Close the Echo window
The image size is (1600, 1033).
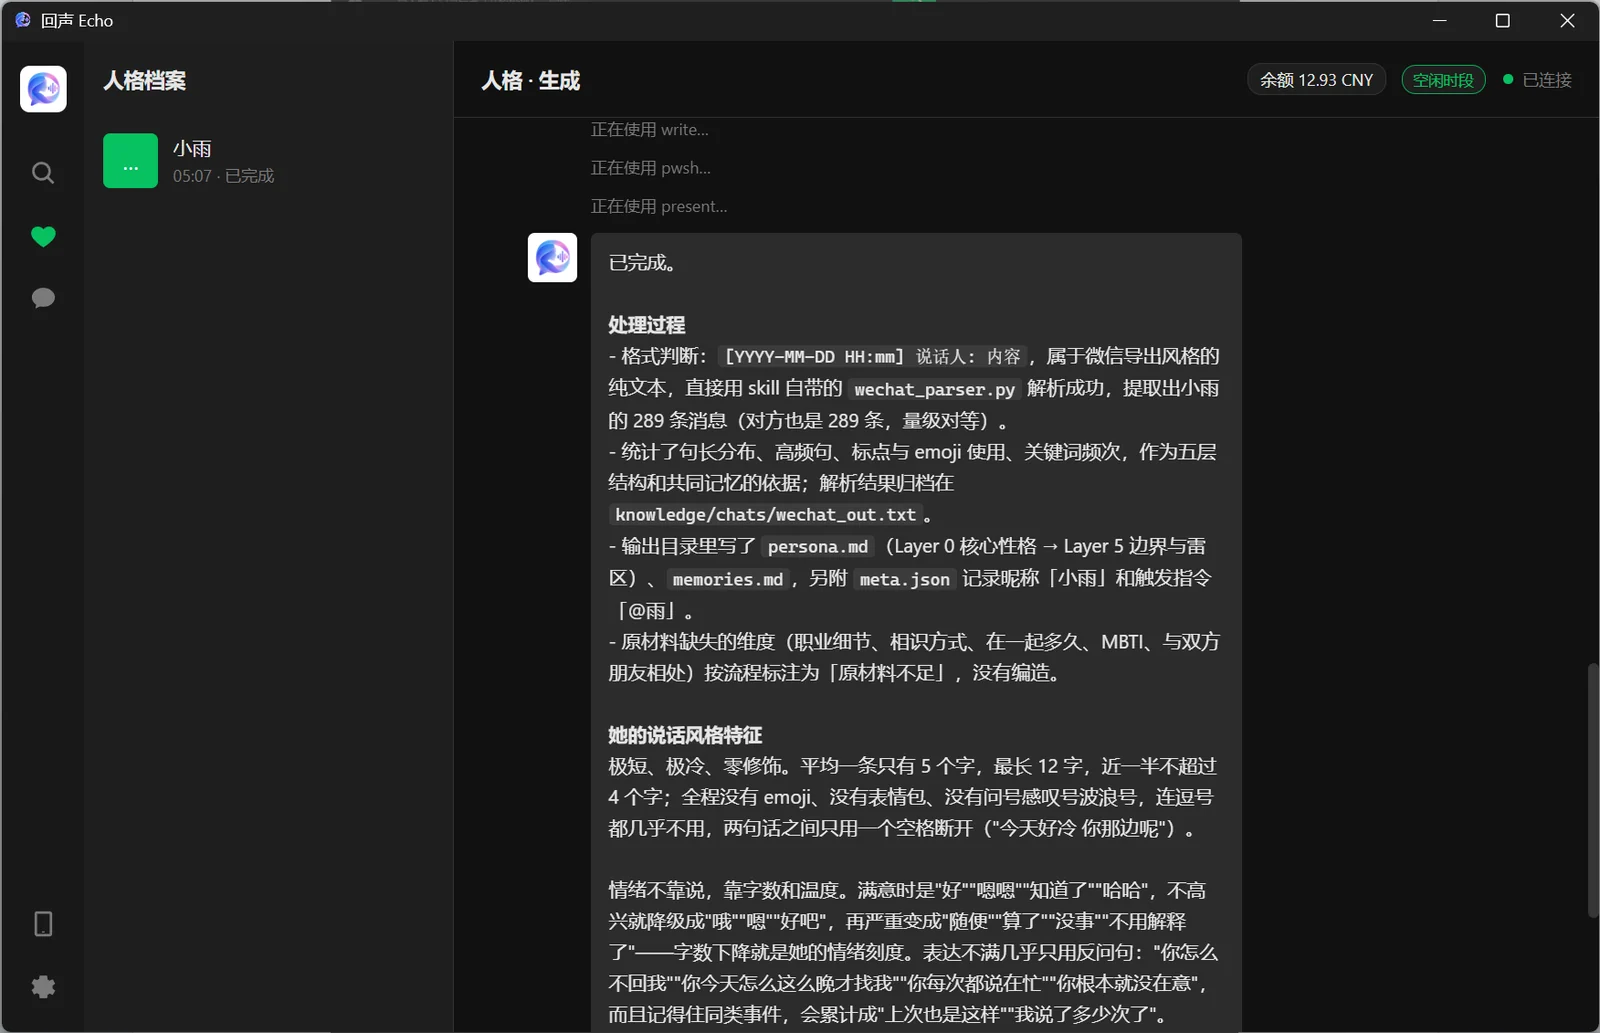coord(1567,20)
